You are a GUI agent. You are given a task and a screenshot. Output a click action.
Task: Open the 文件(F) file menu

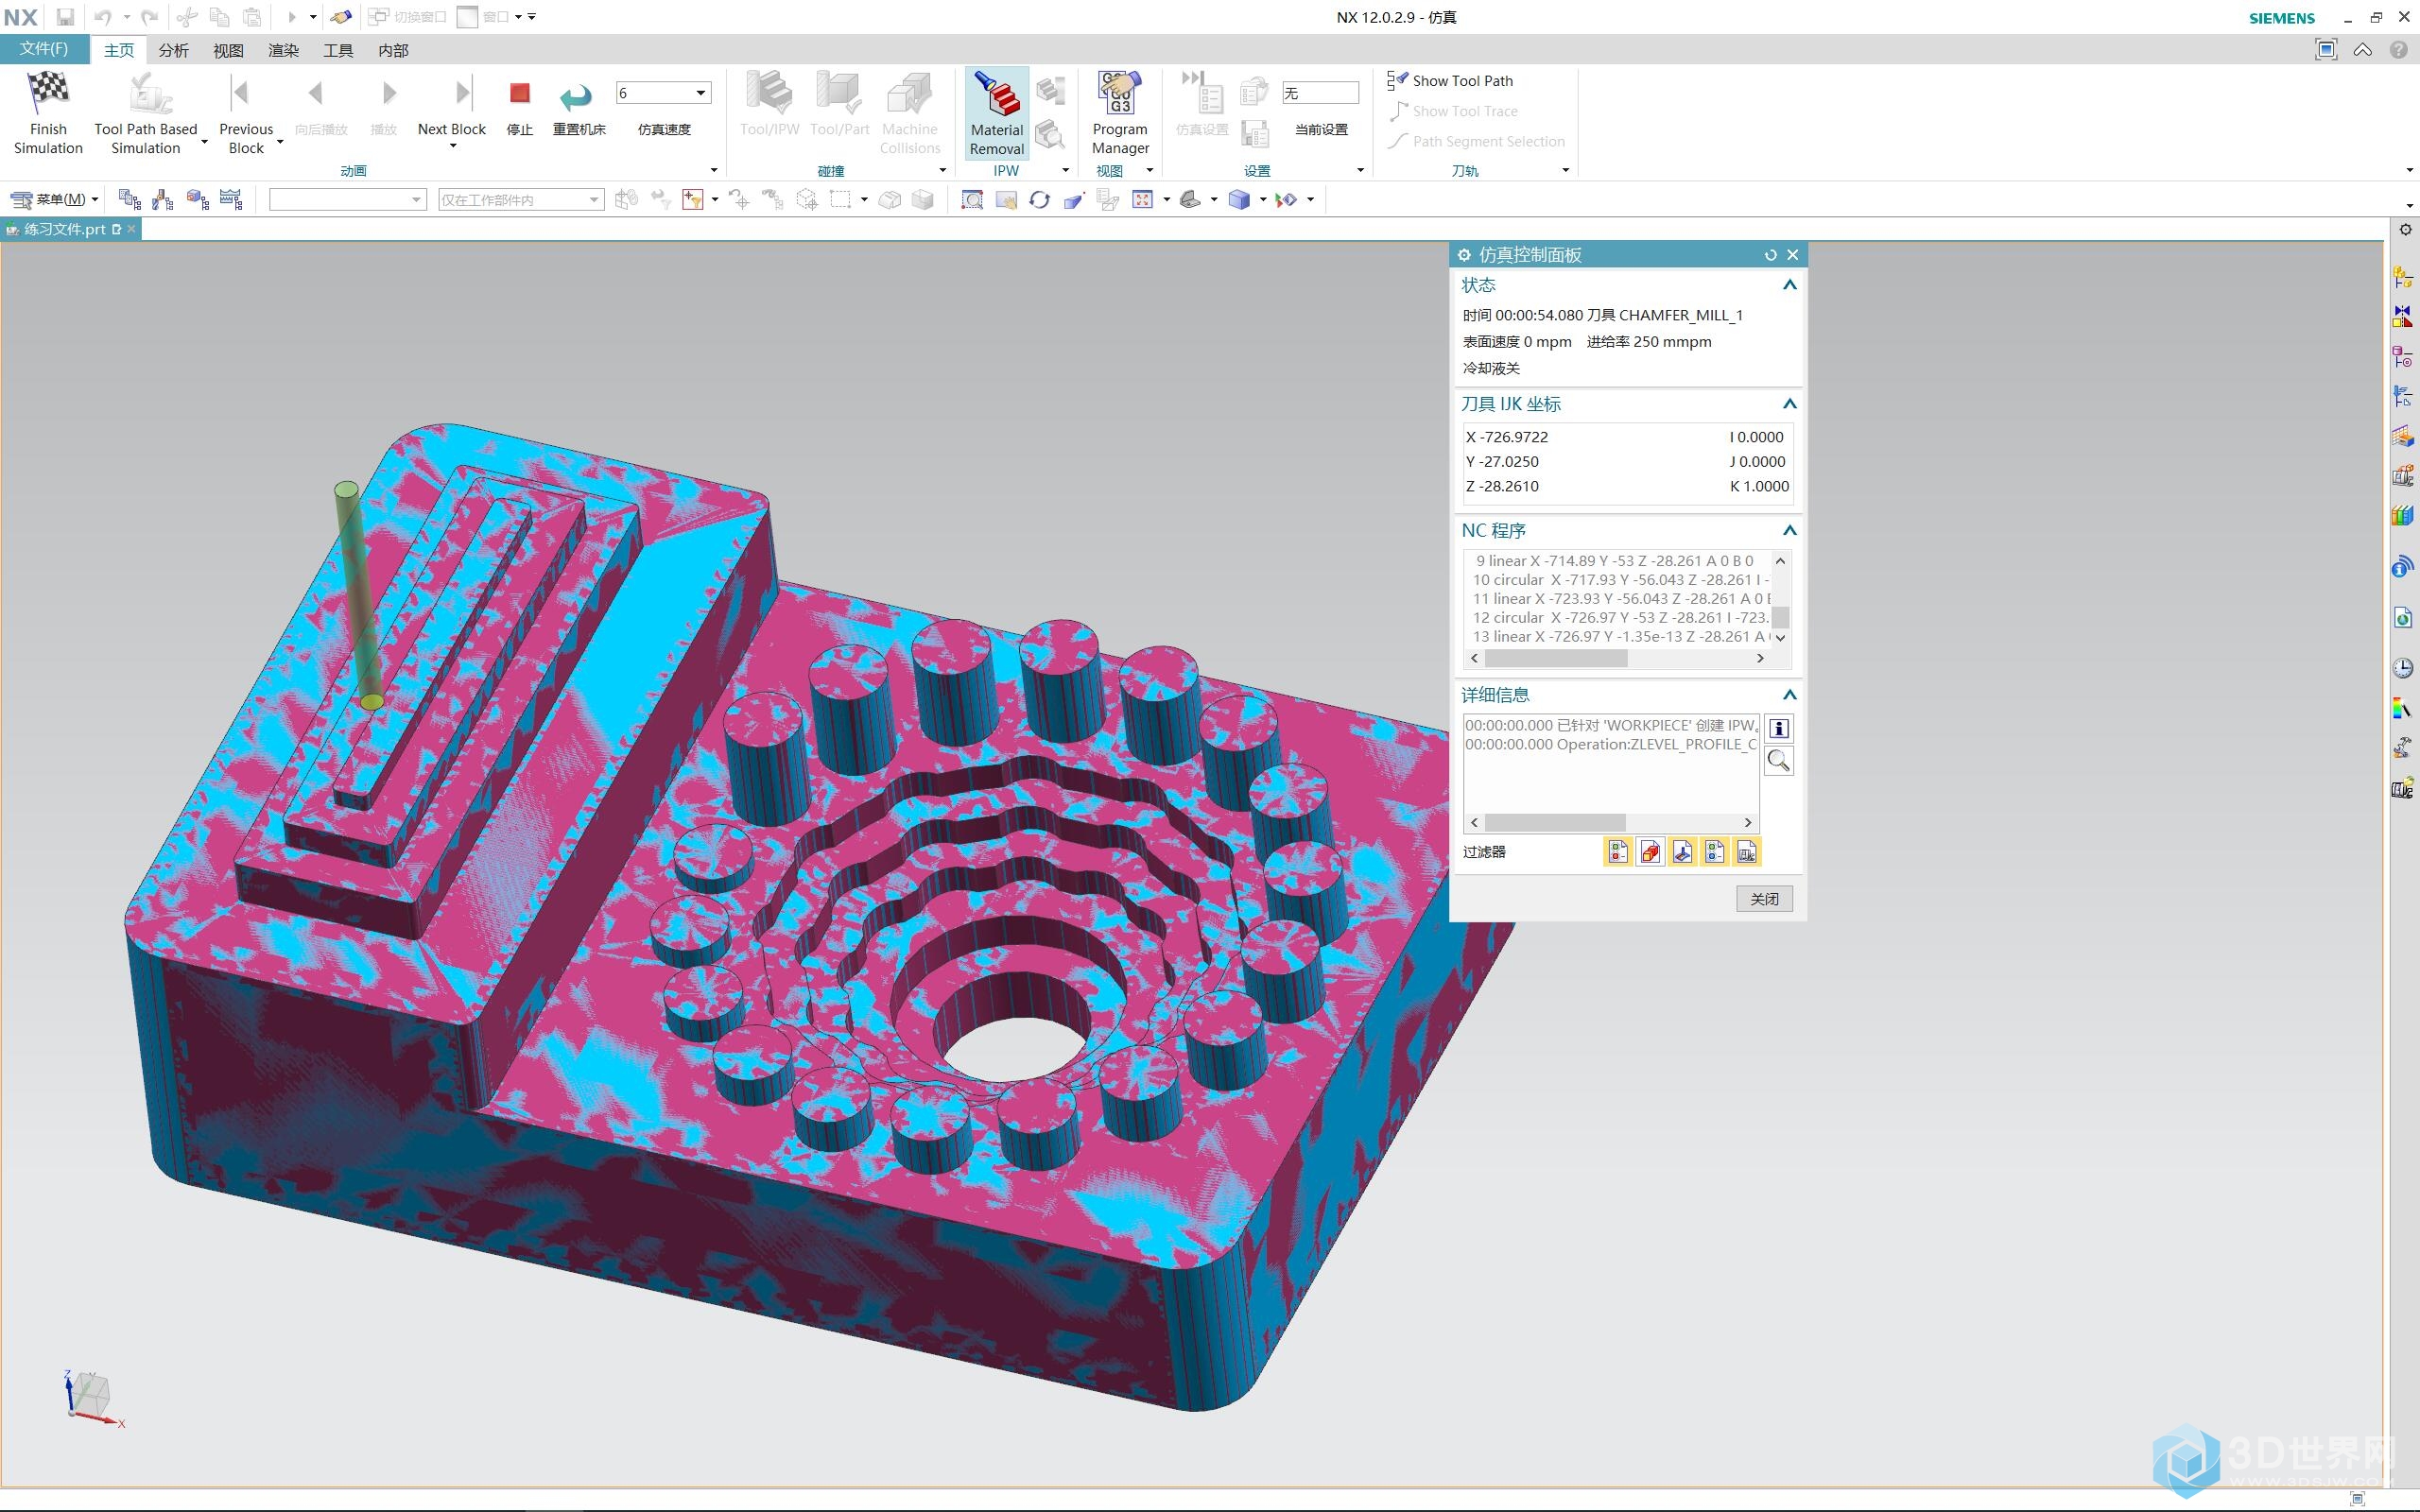(44, 49)
